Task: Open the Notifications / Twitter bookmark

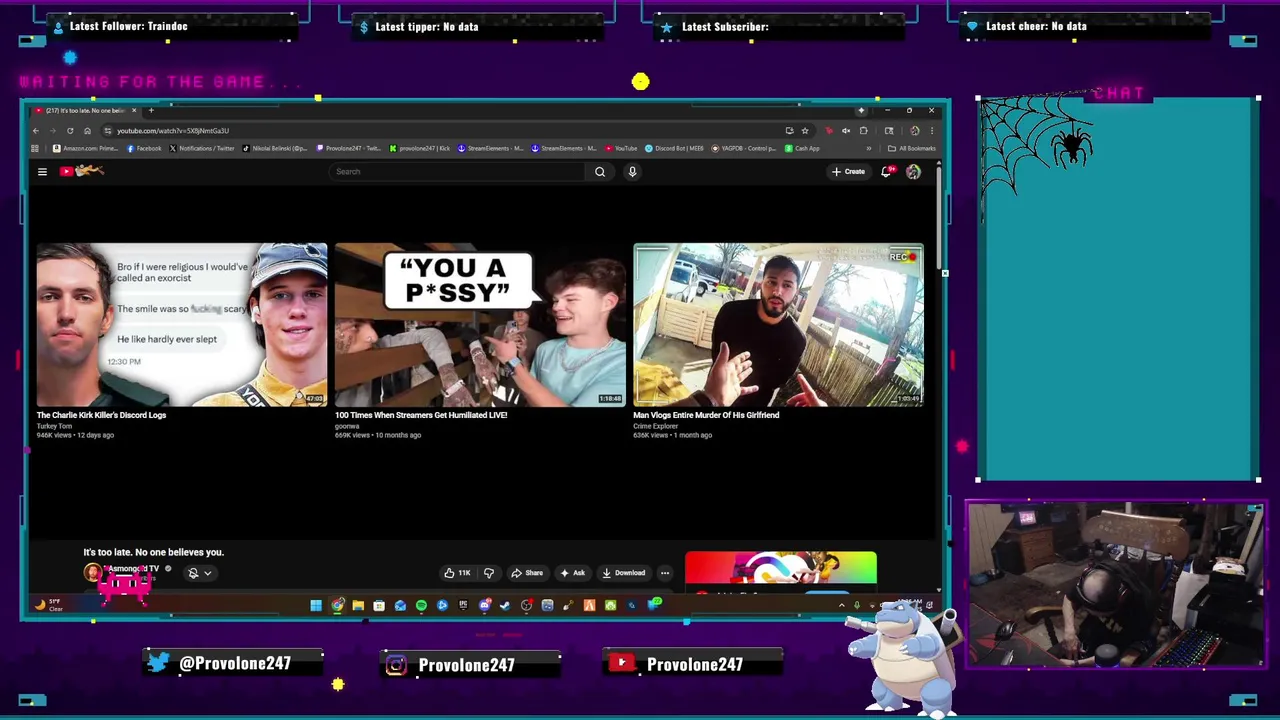Action: pos(202,148)
